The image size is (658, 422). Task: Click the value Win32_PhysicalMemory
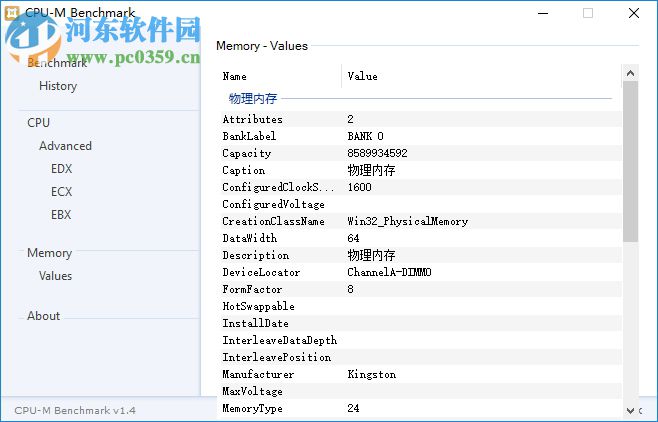pyautogui.click(x=407, y=221)
